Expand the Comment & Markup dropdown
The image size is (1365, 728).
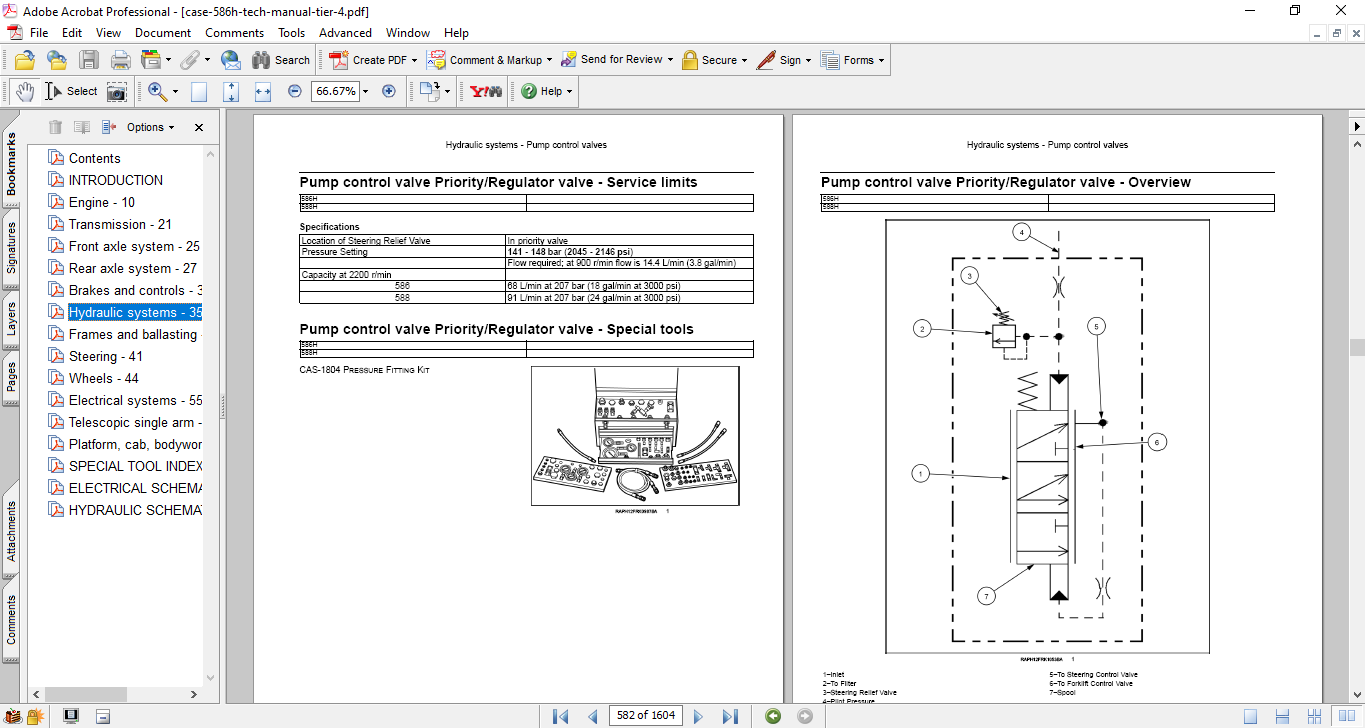(550, 60)
